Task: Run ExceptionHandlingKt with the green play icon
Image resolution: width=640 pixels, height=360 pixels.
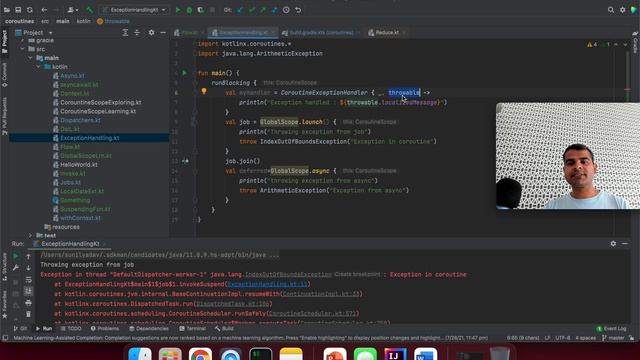Action: coord(178,10)
